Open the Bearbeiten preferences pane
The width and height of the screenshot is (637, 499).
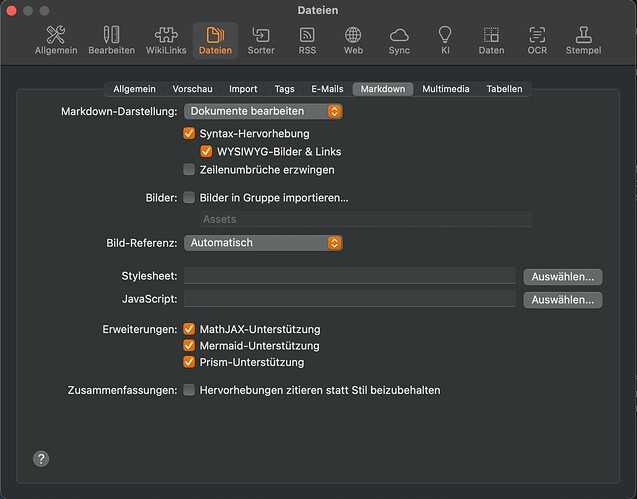[111, 40]
